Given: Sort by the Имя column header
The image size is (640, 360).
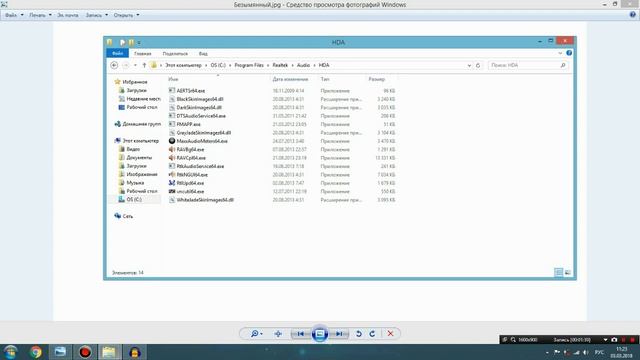Looking at the screenshot, I should click(x=218, y=79).
